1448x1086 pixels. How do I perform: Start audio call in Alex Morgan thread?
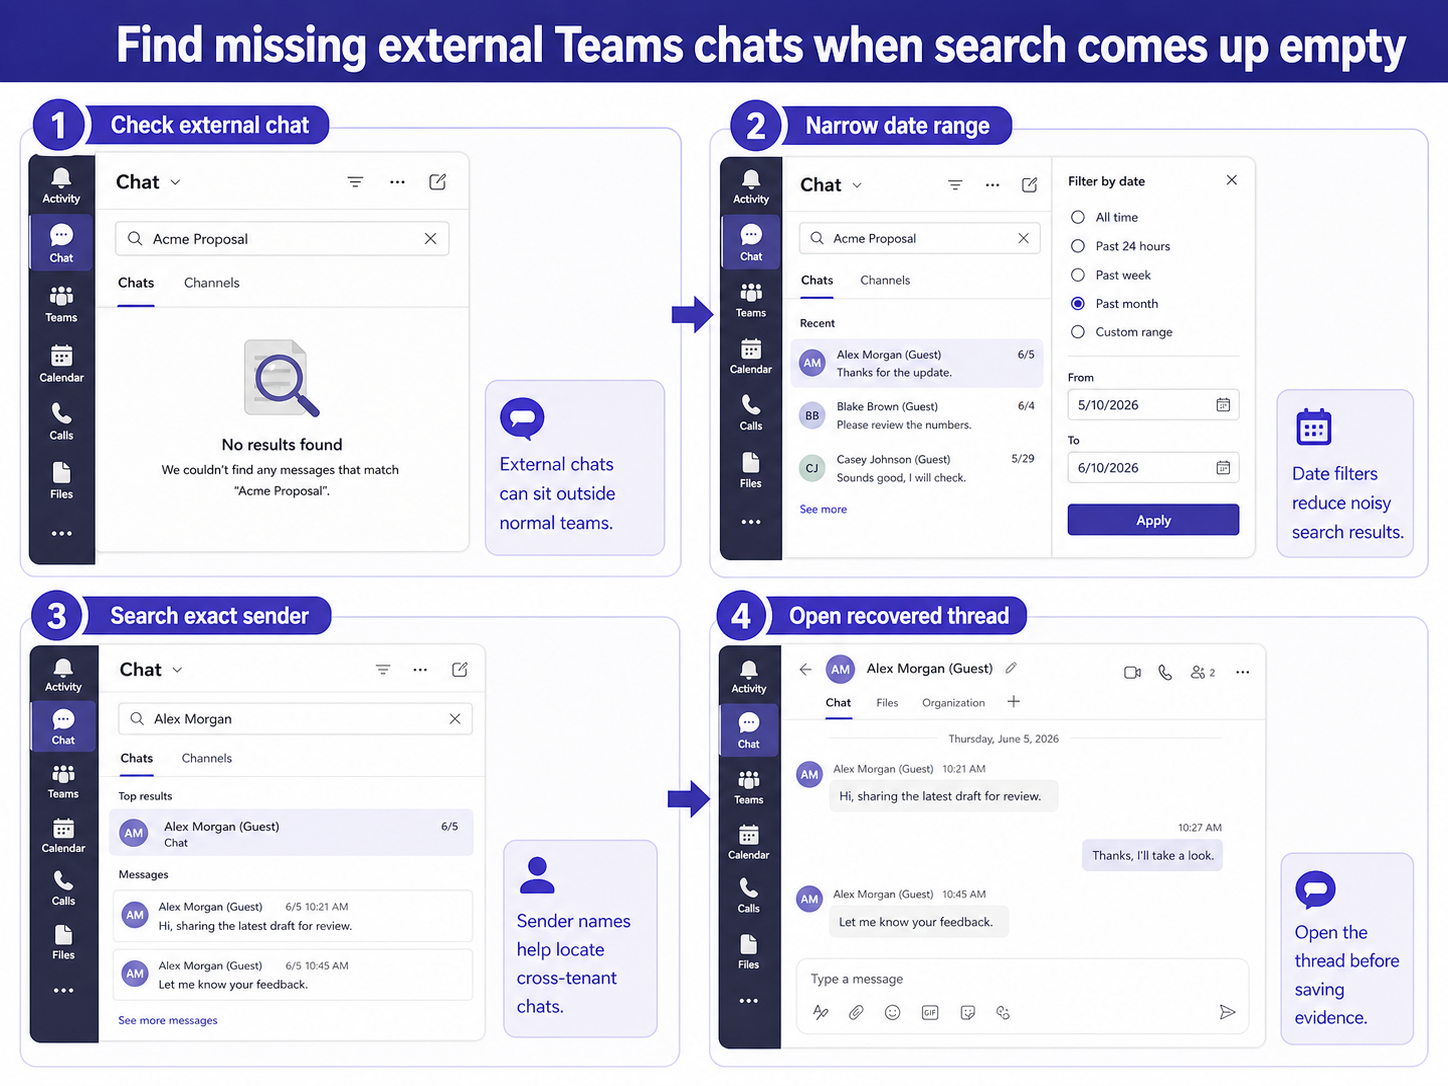point(1165,672)
